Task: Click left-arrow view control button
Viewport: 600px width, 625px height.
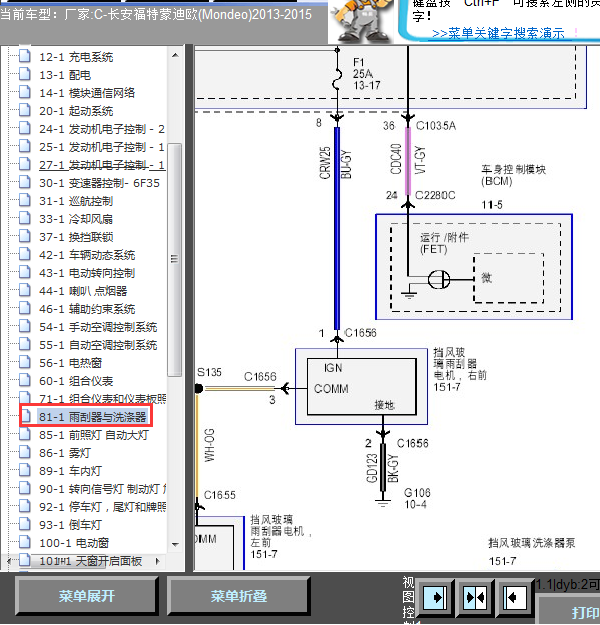Action: pyautogui.click(x=515, y=597)
